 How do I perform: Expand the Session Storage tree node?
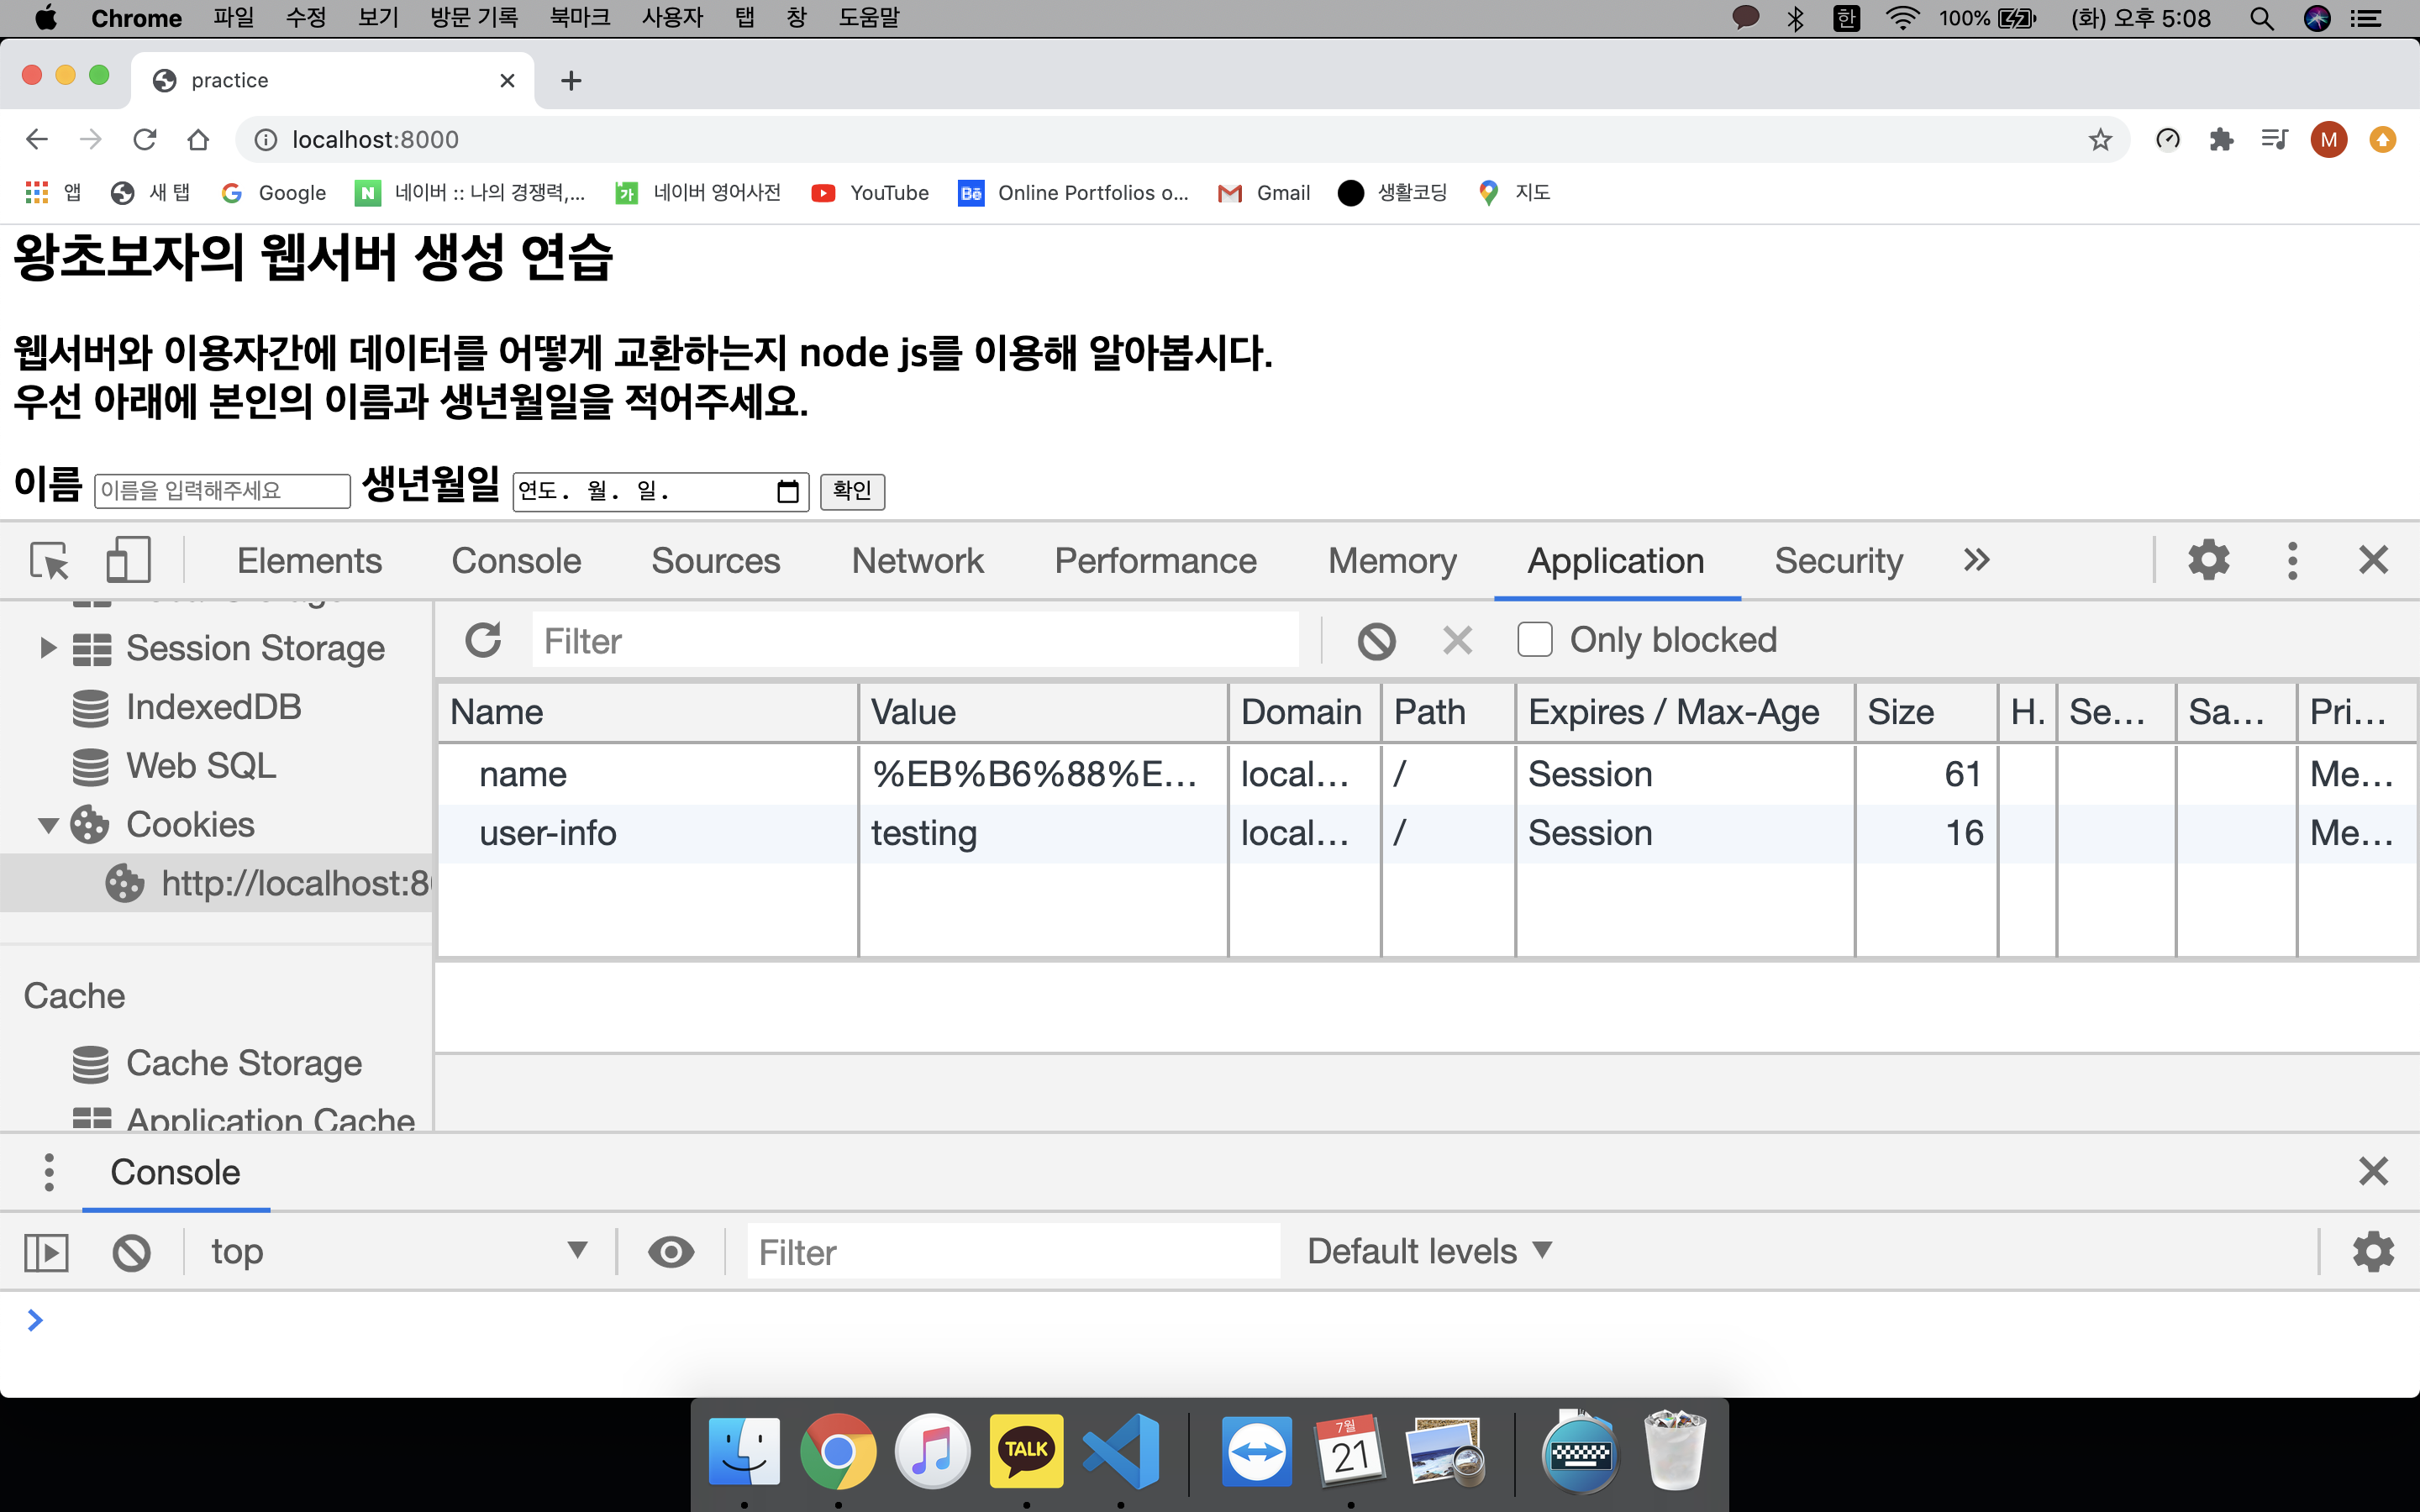coord(47,648)
